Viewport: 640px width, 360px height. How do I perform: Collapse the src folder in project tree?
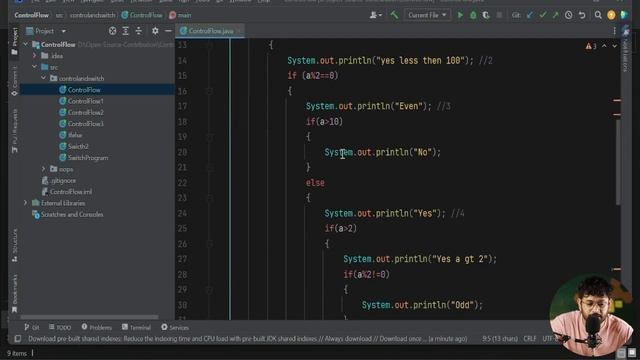pyautogui.click(x=35, y=67)
